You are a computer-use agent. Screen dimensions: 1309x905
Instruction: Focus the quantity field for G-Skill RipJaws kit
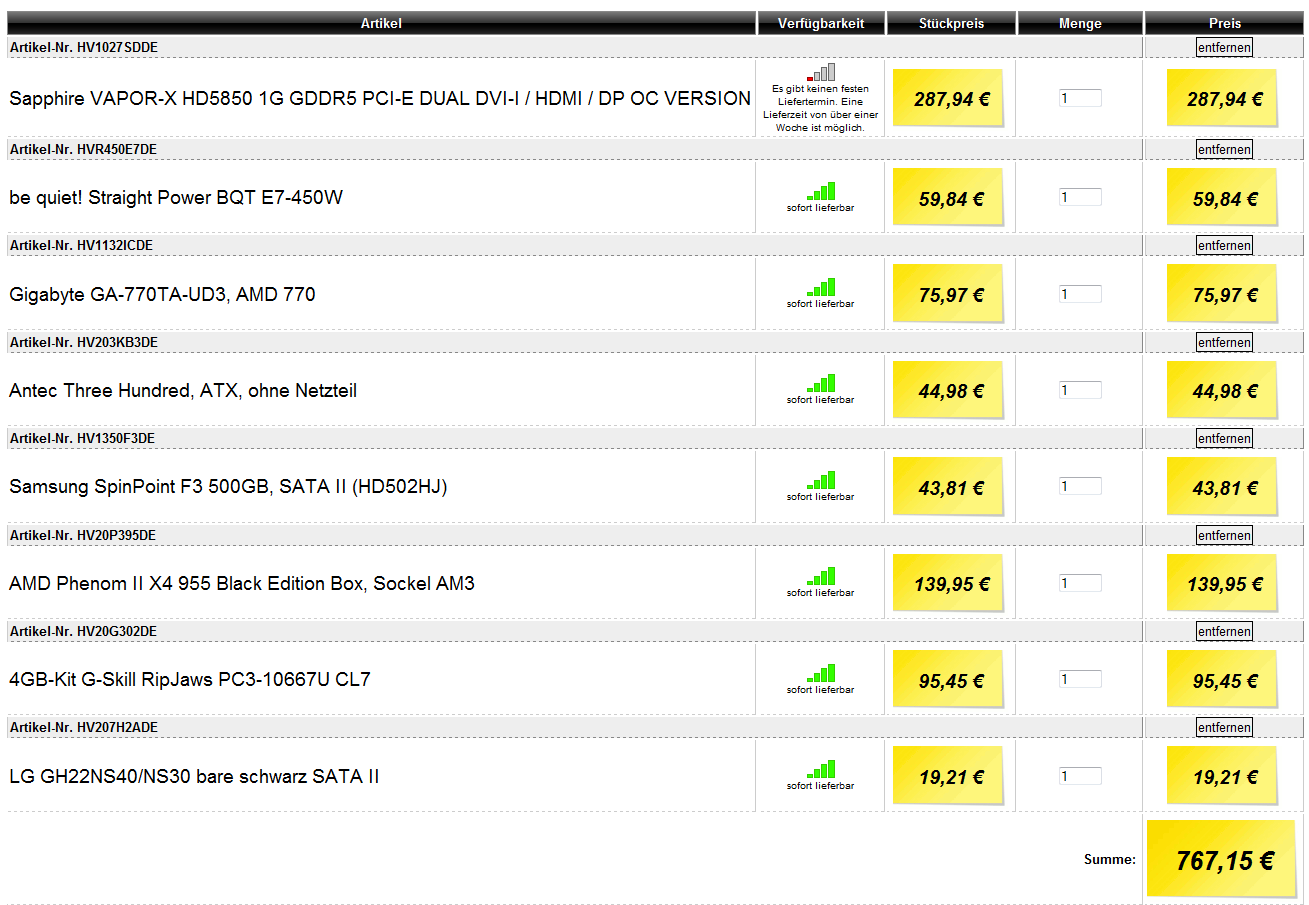[1080, 679]
